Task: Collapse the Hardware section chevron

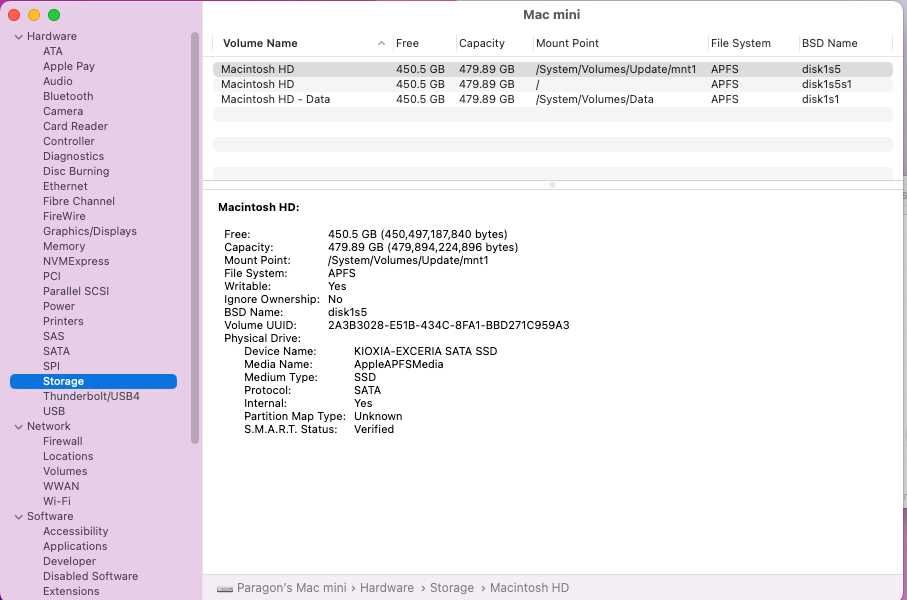Action: 19,36
